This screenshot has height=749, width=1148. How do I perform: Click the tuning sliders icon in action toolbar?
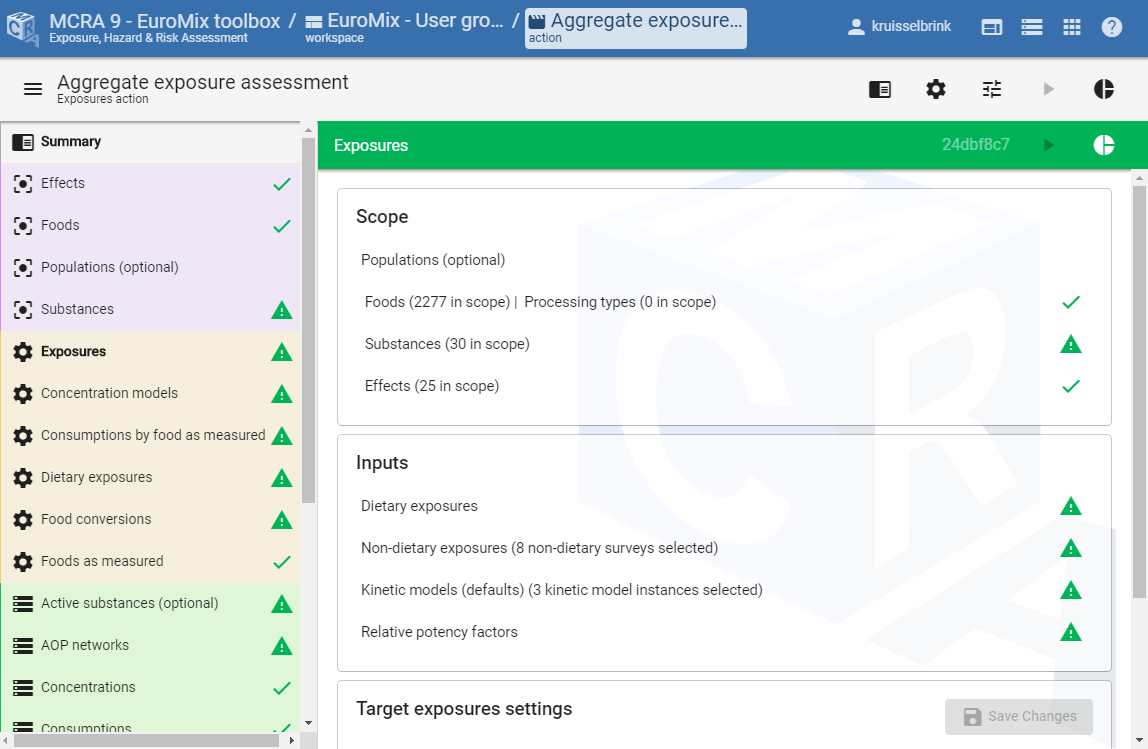991,89
